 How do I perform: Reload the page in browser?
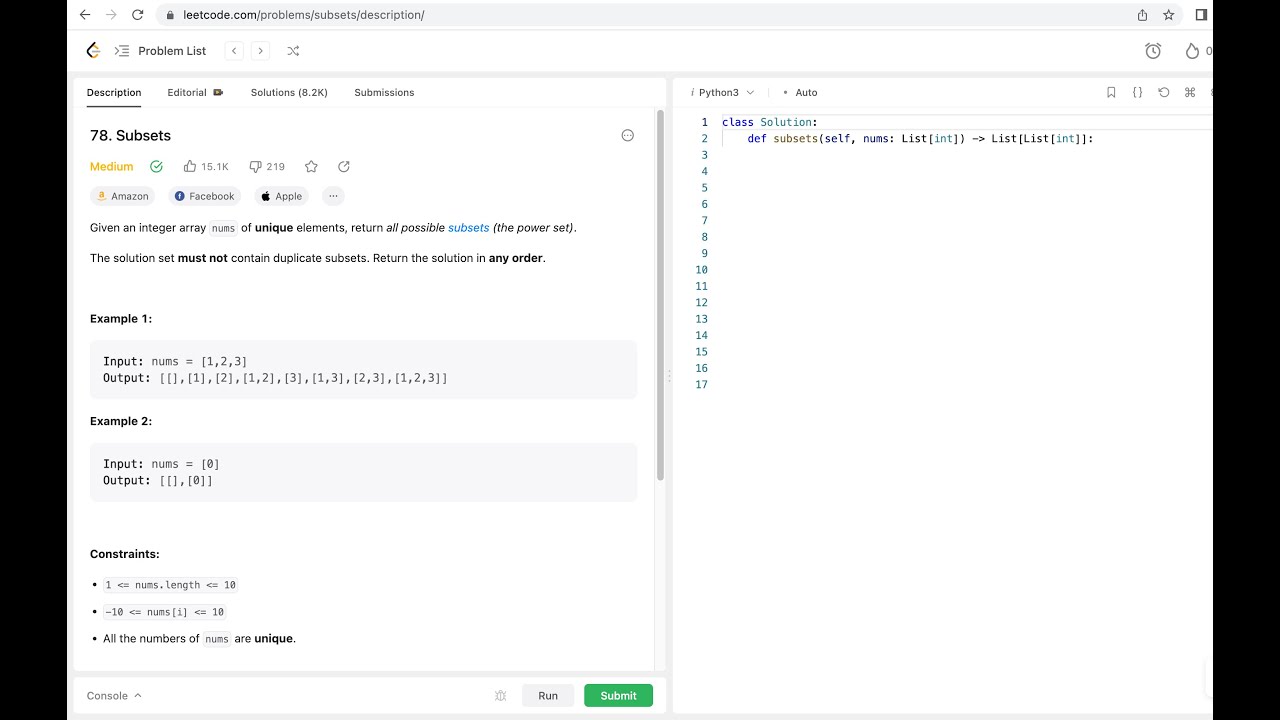point(137,15)
